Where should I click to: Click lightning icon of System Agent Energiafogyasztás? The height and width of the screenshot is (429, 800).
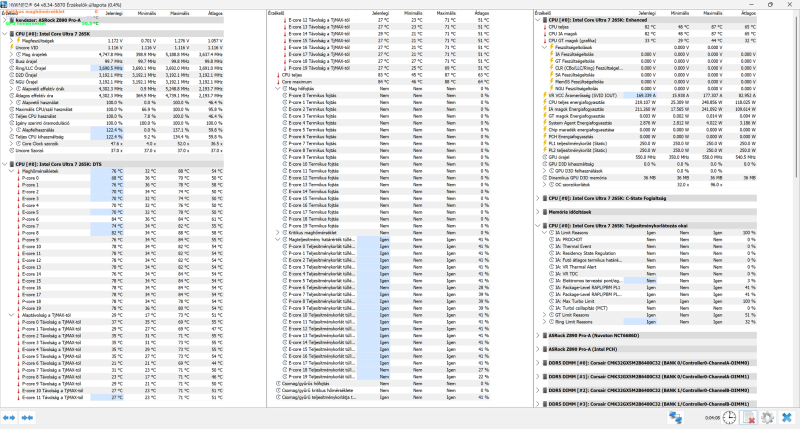(x=544, y=123)
